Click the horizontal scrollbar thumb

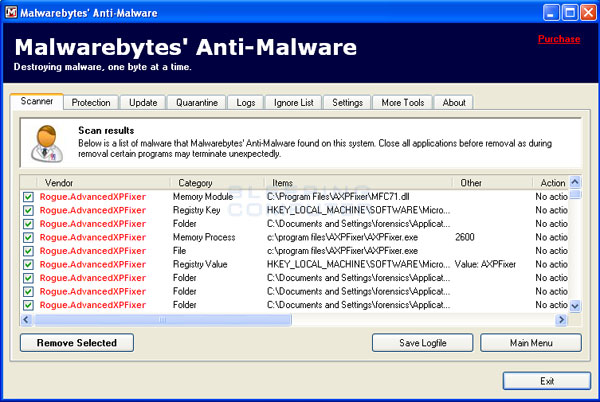click(x=163, y=319)
